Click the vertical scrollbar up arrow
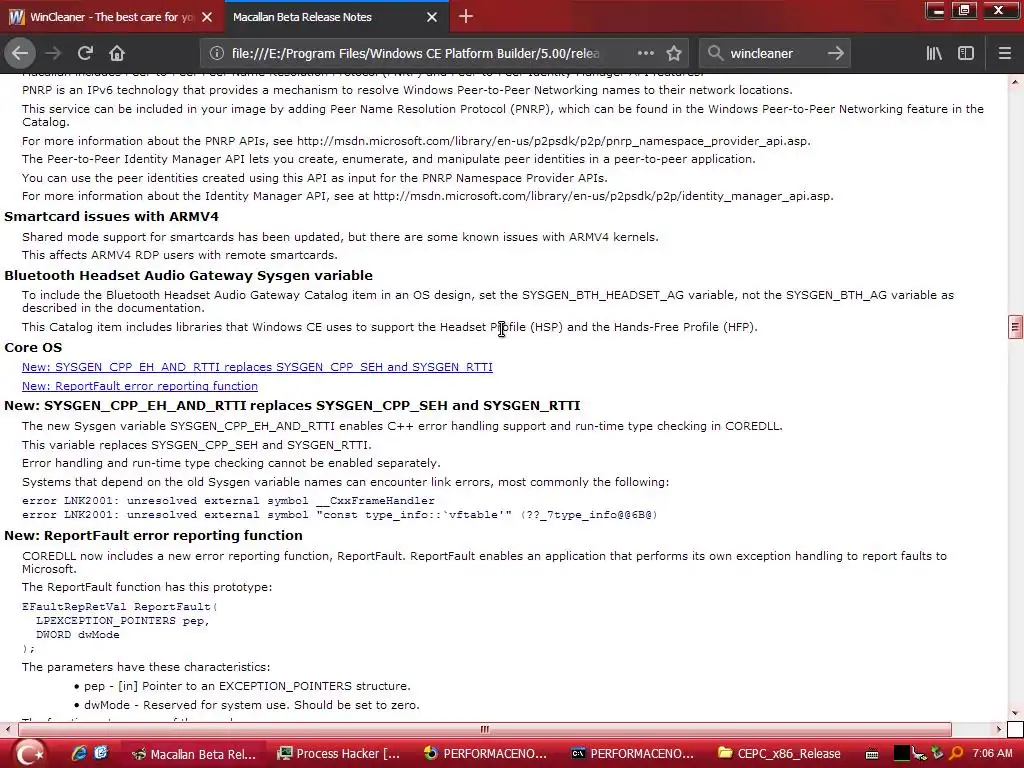Viewport: 1024px width, 768px height. tap(1015, 82)
